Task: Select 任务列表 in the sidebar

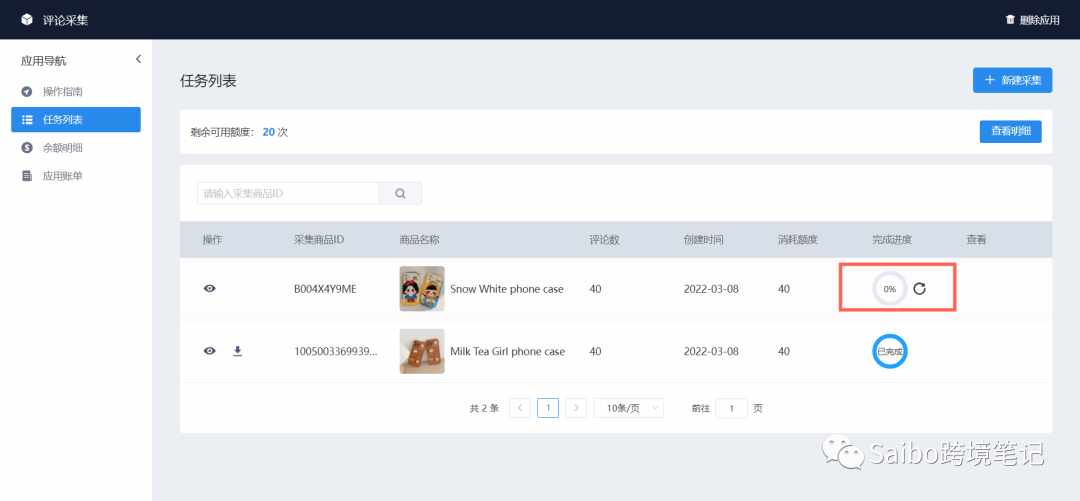Action: (76, 119)
